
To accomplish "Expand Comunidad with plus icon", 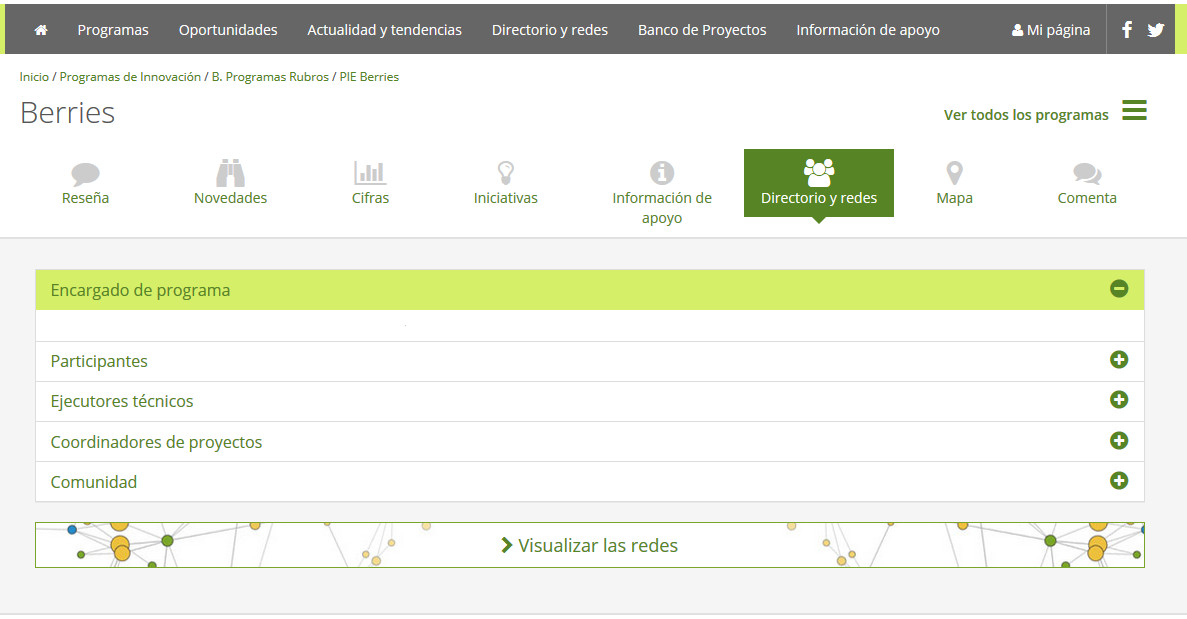I will [x=1119, y=481].
